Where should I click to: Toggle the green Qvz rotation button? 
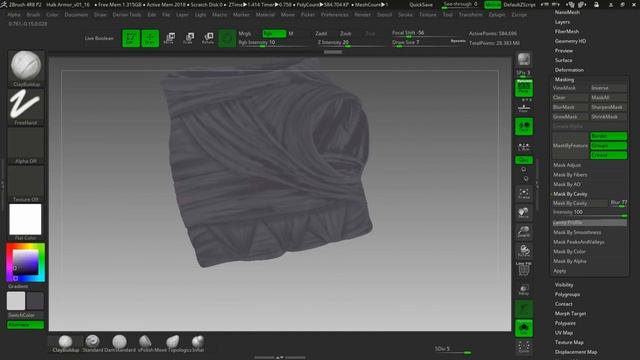coord(524,160)
